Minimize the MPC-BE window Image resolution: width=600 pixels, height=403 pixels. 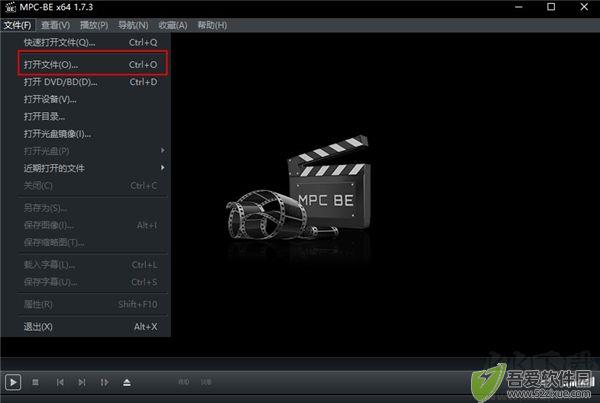[518, 7]
